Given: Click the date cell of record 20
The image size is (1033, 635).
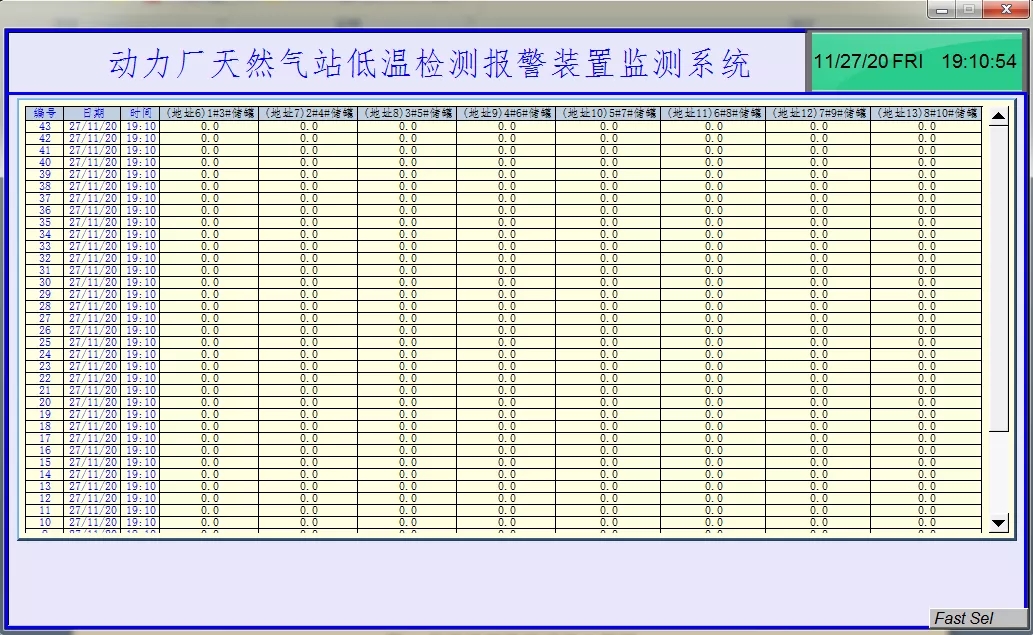Looking at the screenshot, I should [x=93, y=403].
